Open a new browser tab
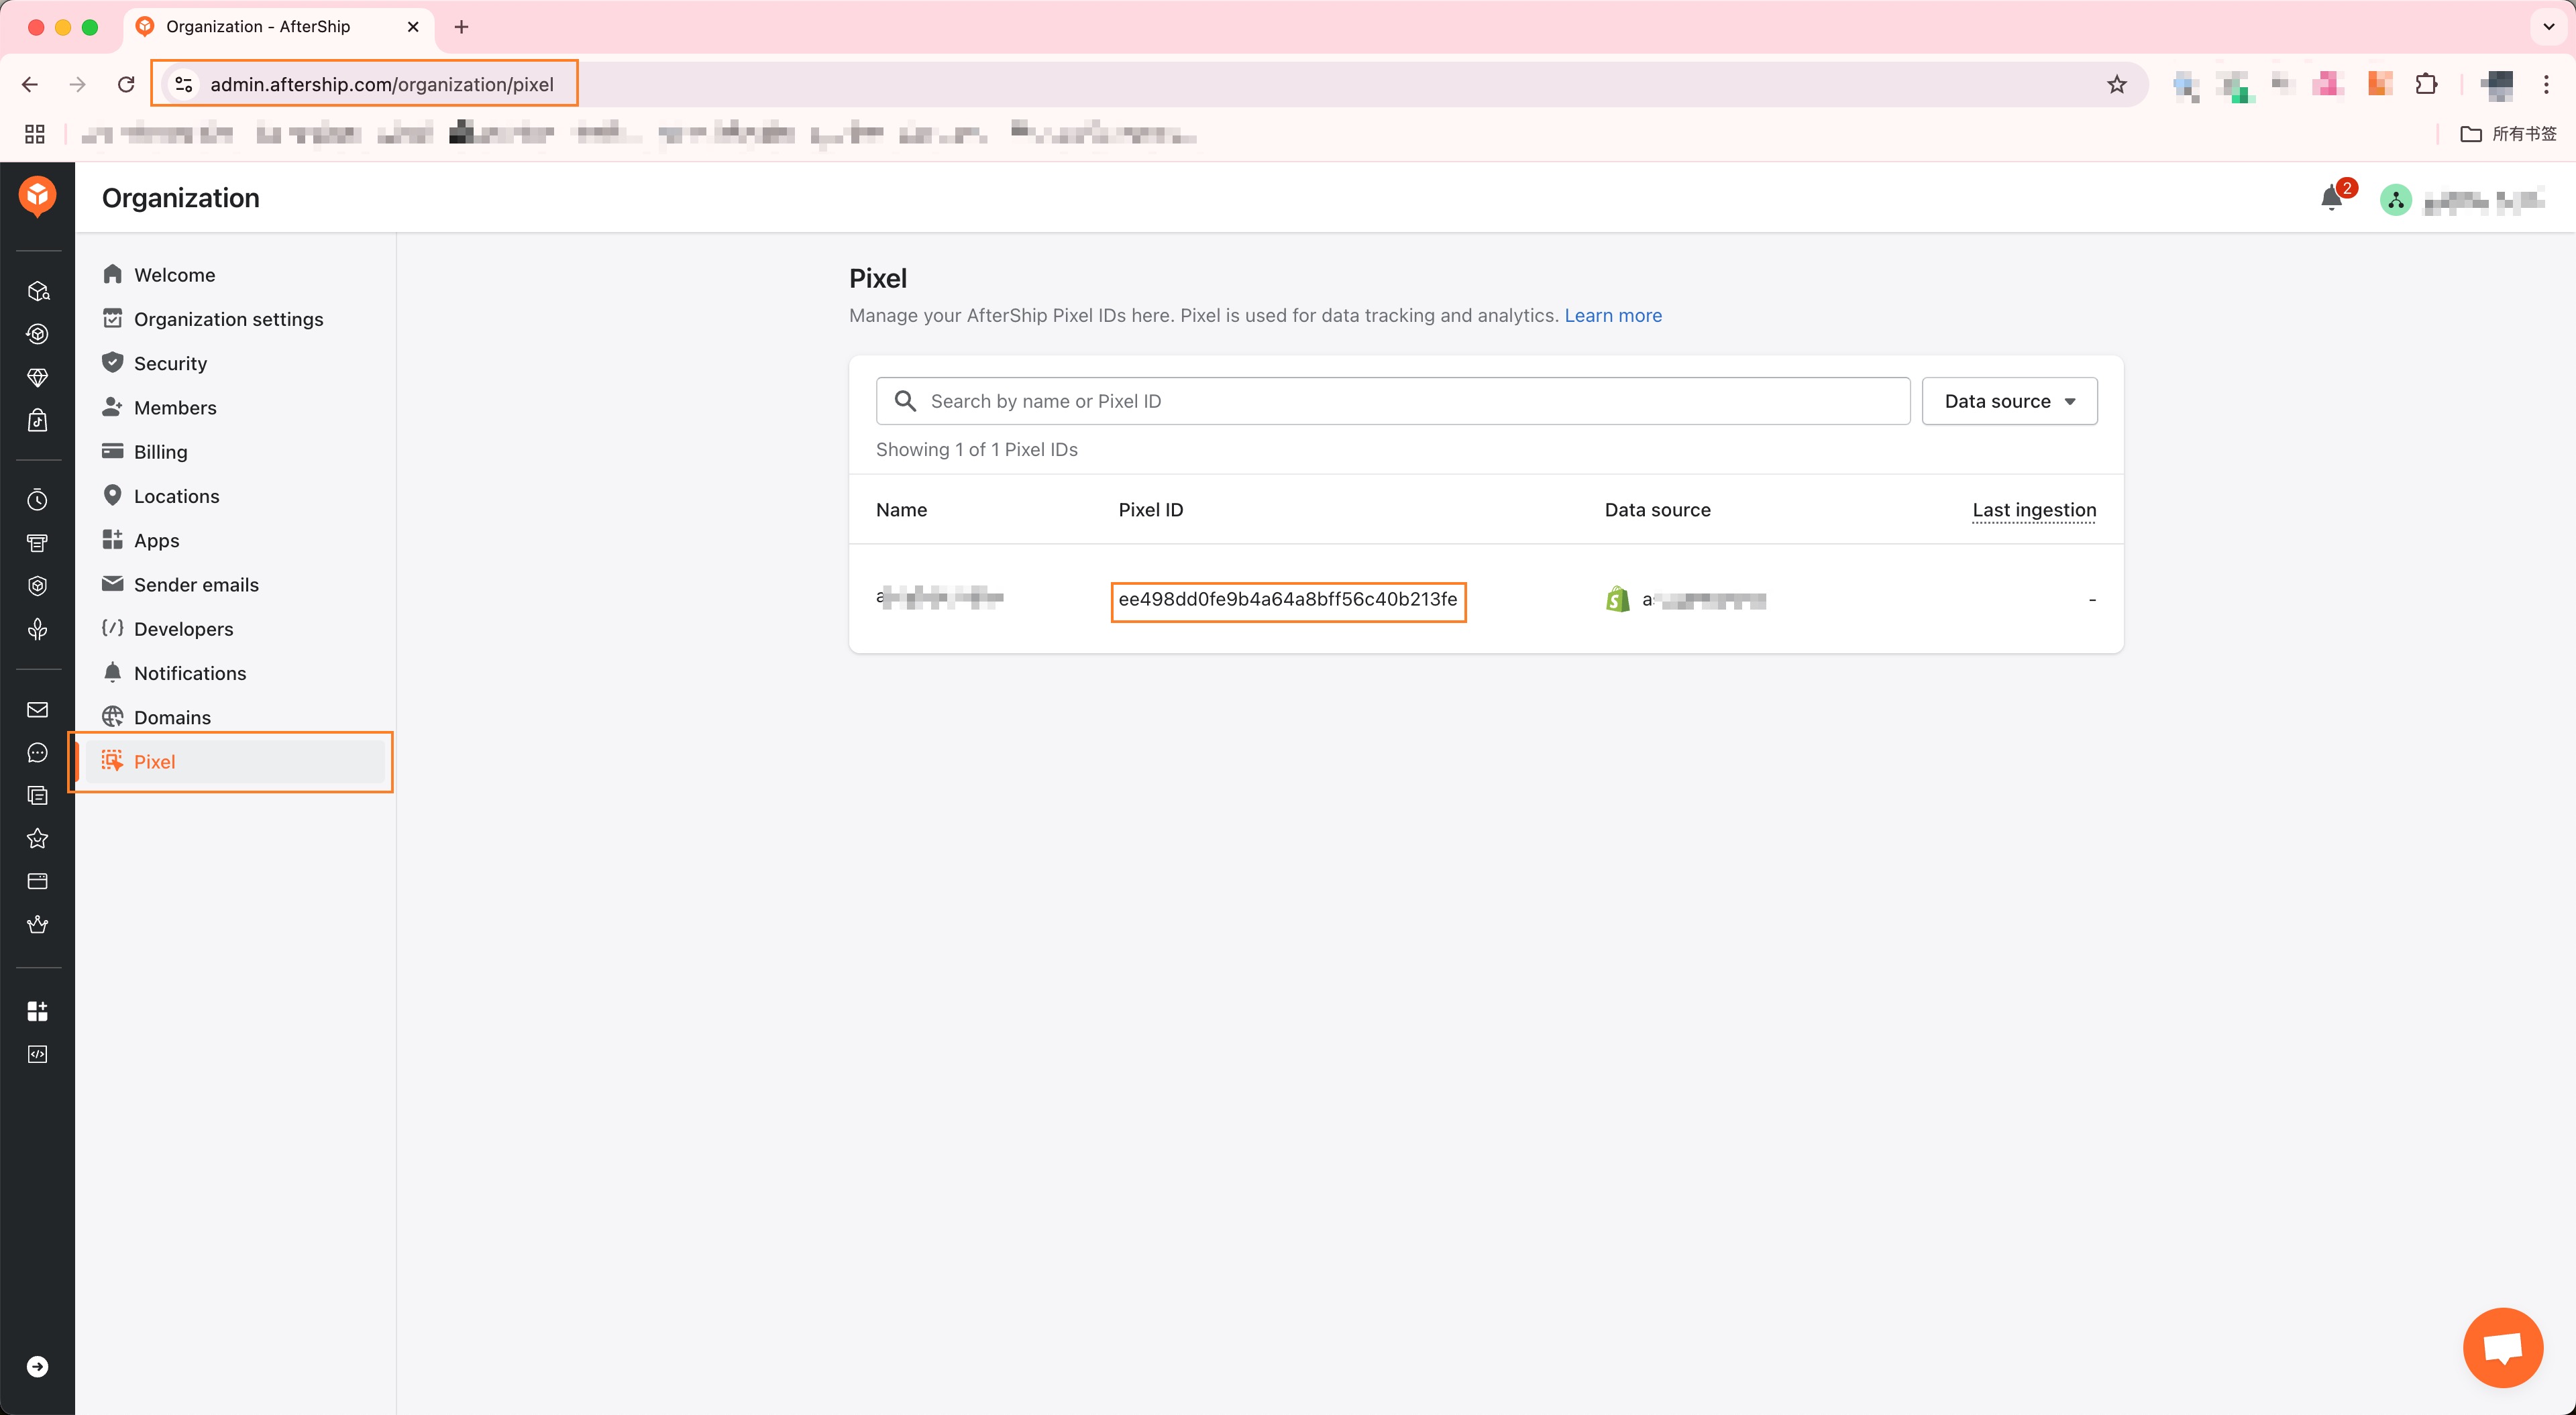Viewport: 2576px width, 1415px height. tap(461, 27)
